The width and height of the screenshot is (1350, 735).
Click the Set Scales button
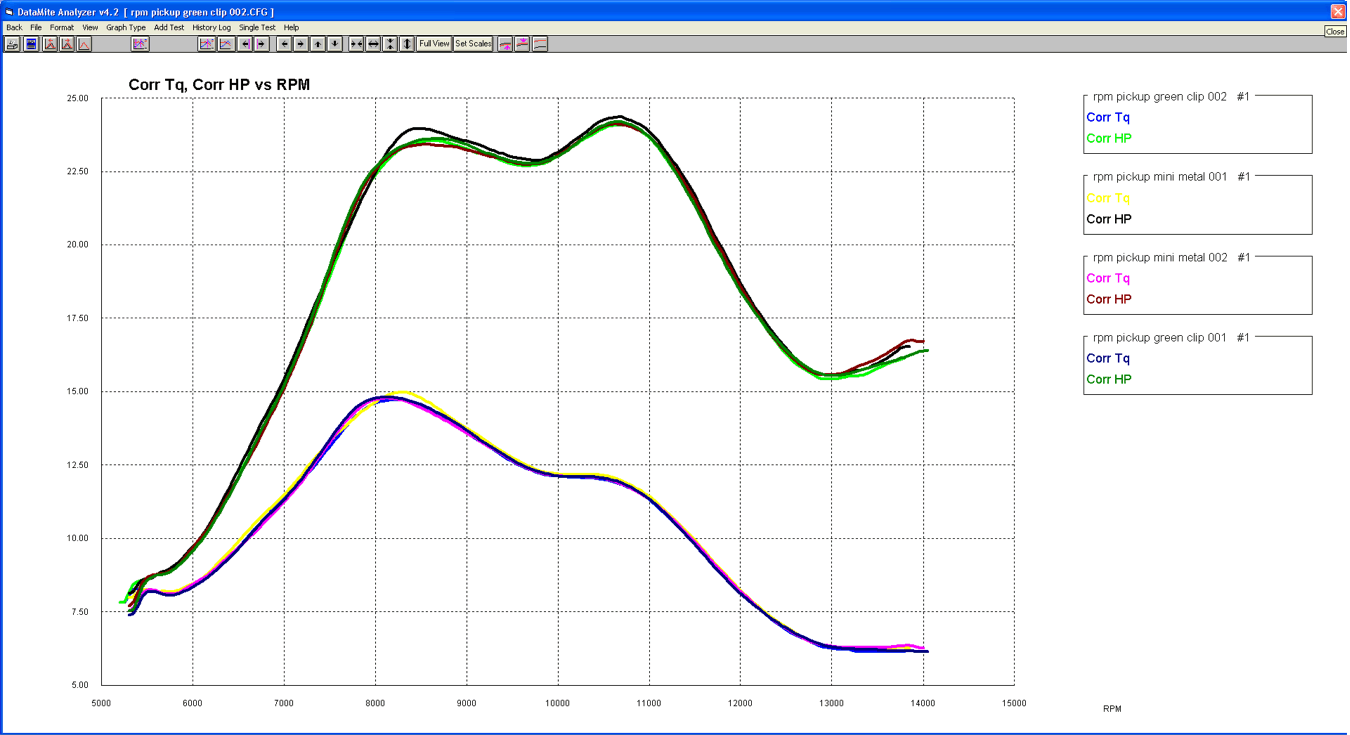point(473,44)
